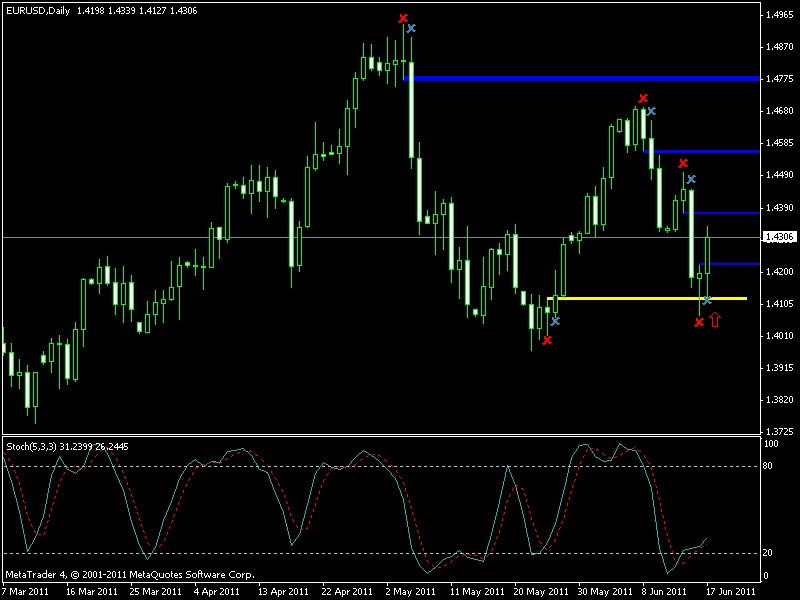
Task: Click the 1.4775 price scale label
Action: [780, 79]
